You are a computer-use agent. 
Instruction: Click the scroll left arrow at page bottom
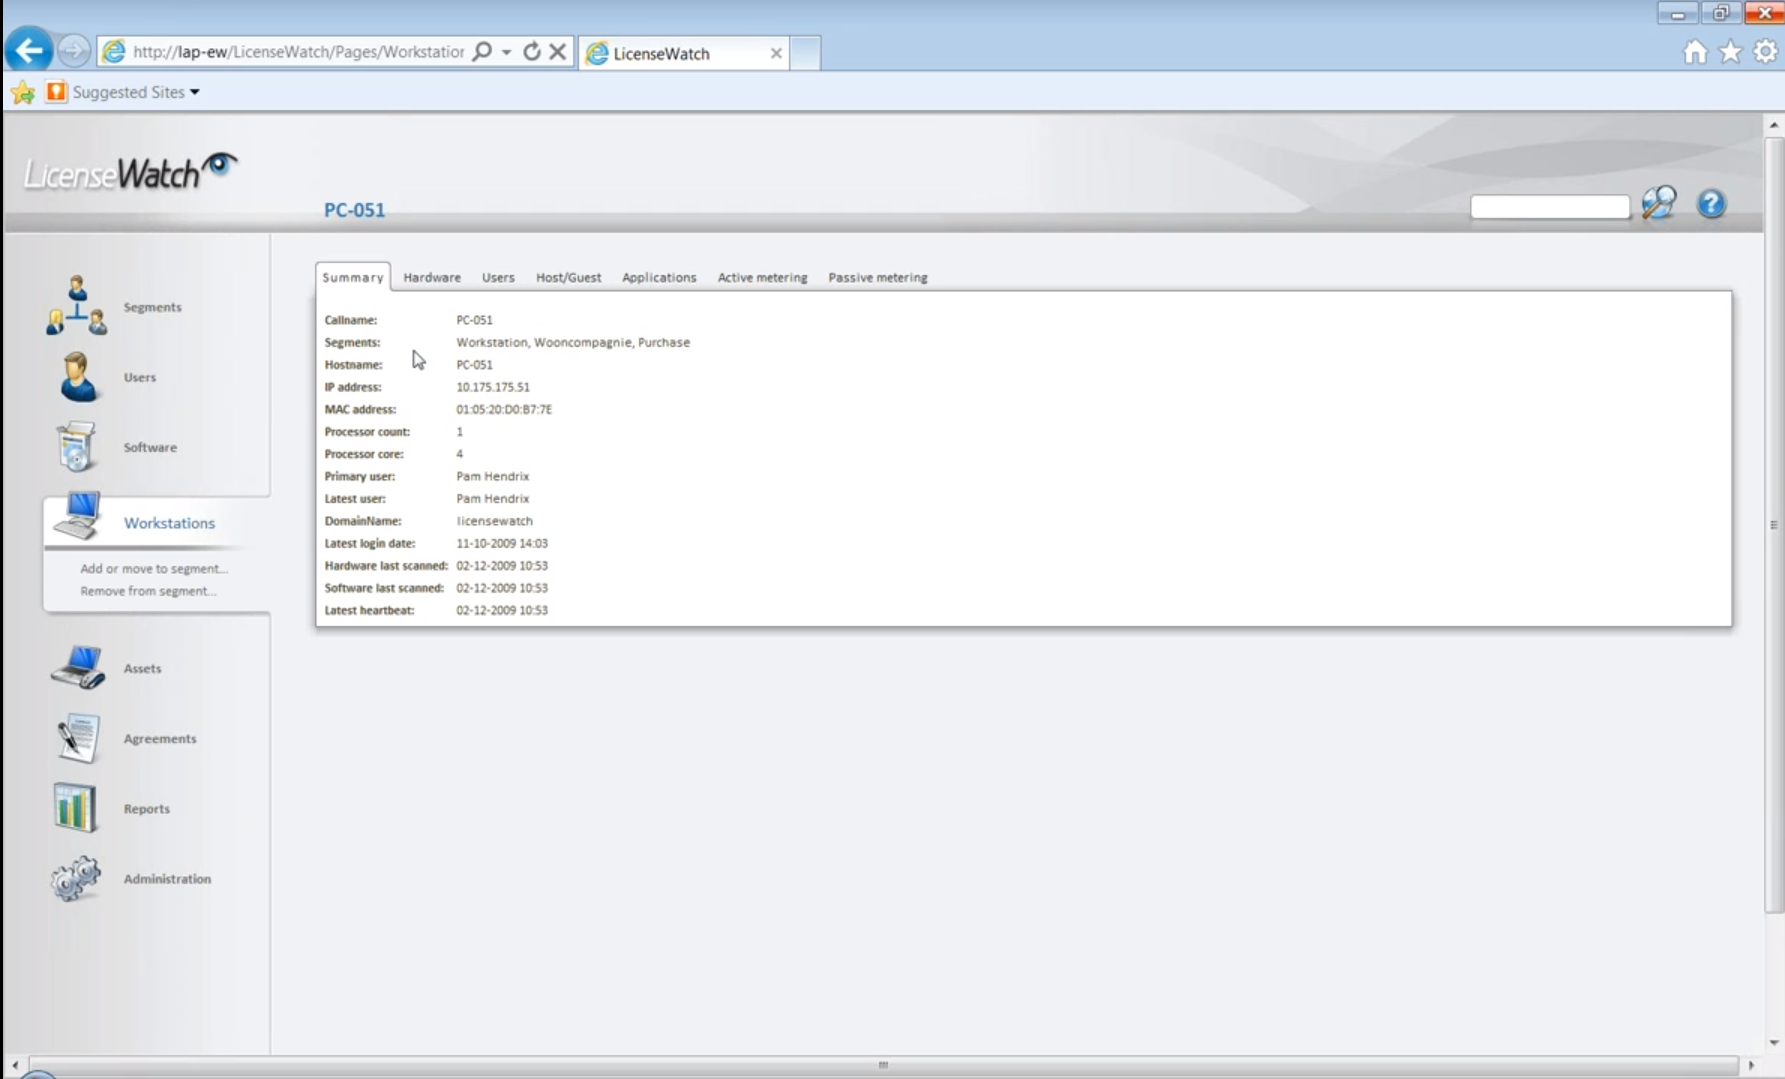coord(14,1065)
